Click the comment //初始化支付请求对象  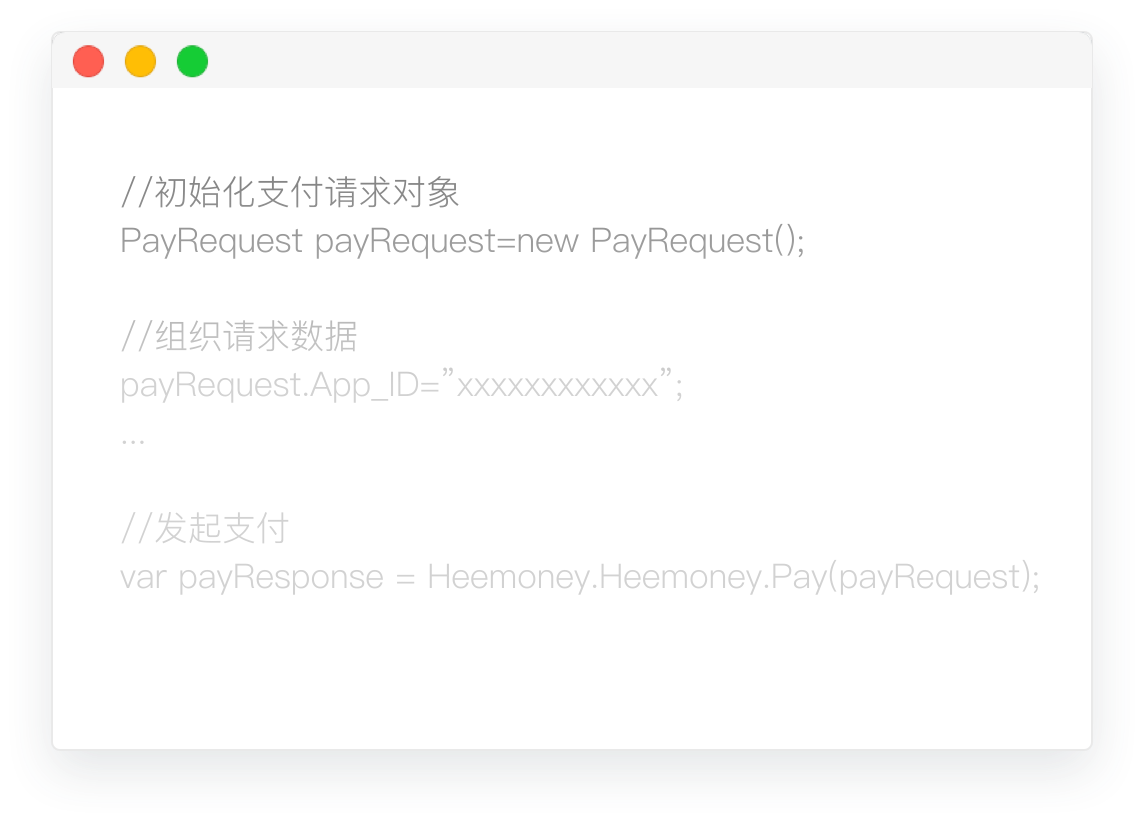(x=290, y=192)
